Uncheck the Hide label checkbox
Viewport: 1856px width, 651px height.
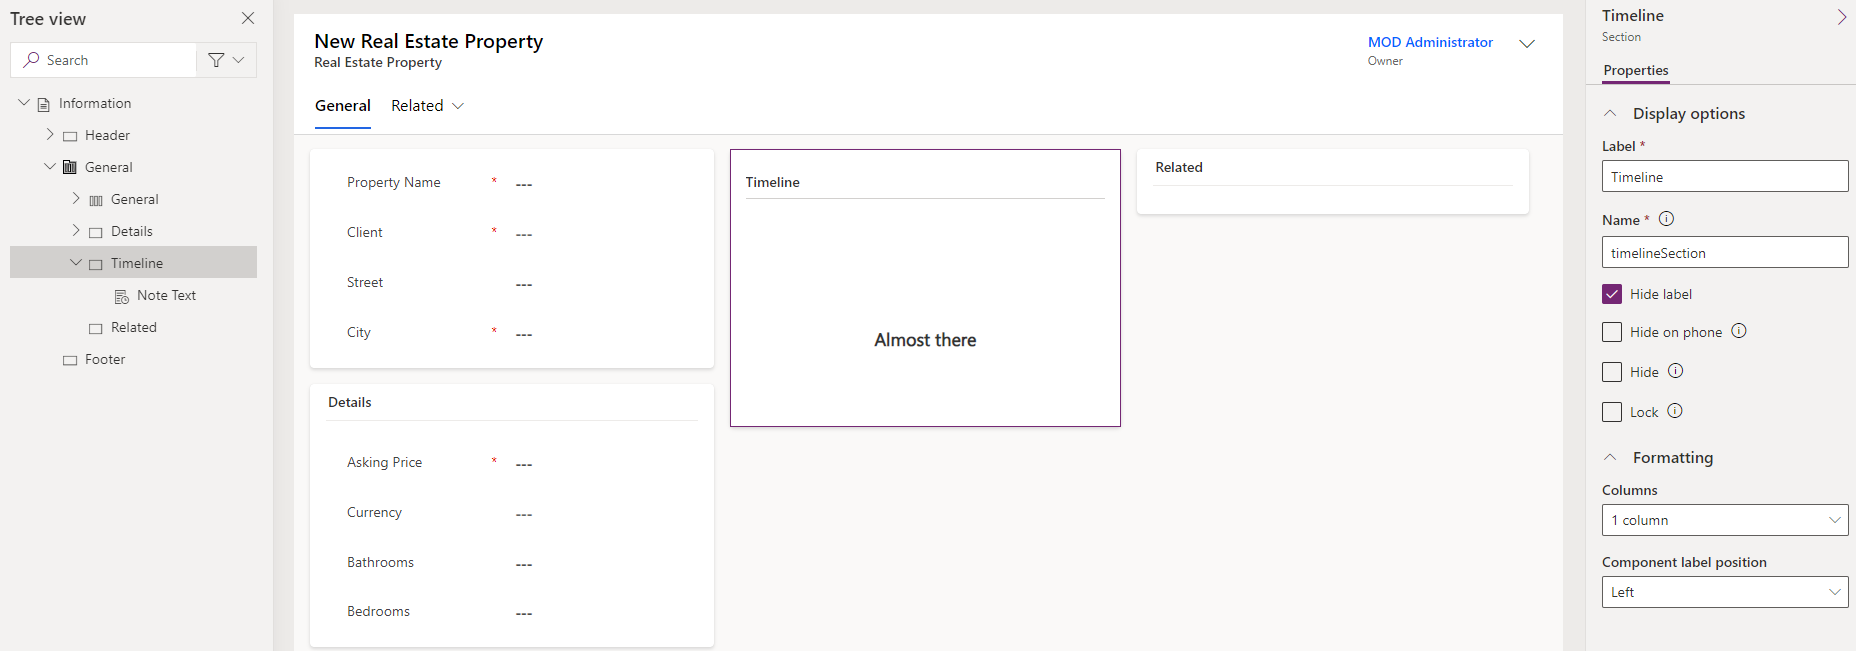(1612, 294)
